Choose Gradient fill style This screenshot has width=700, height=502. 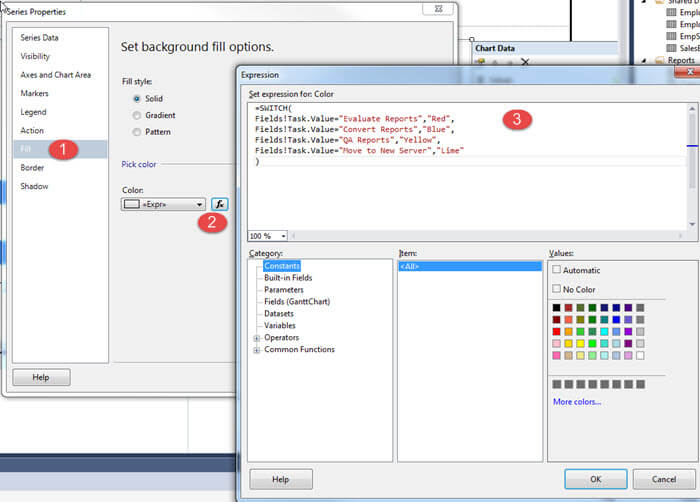[x=137, y=115]
